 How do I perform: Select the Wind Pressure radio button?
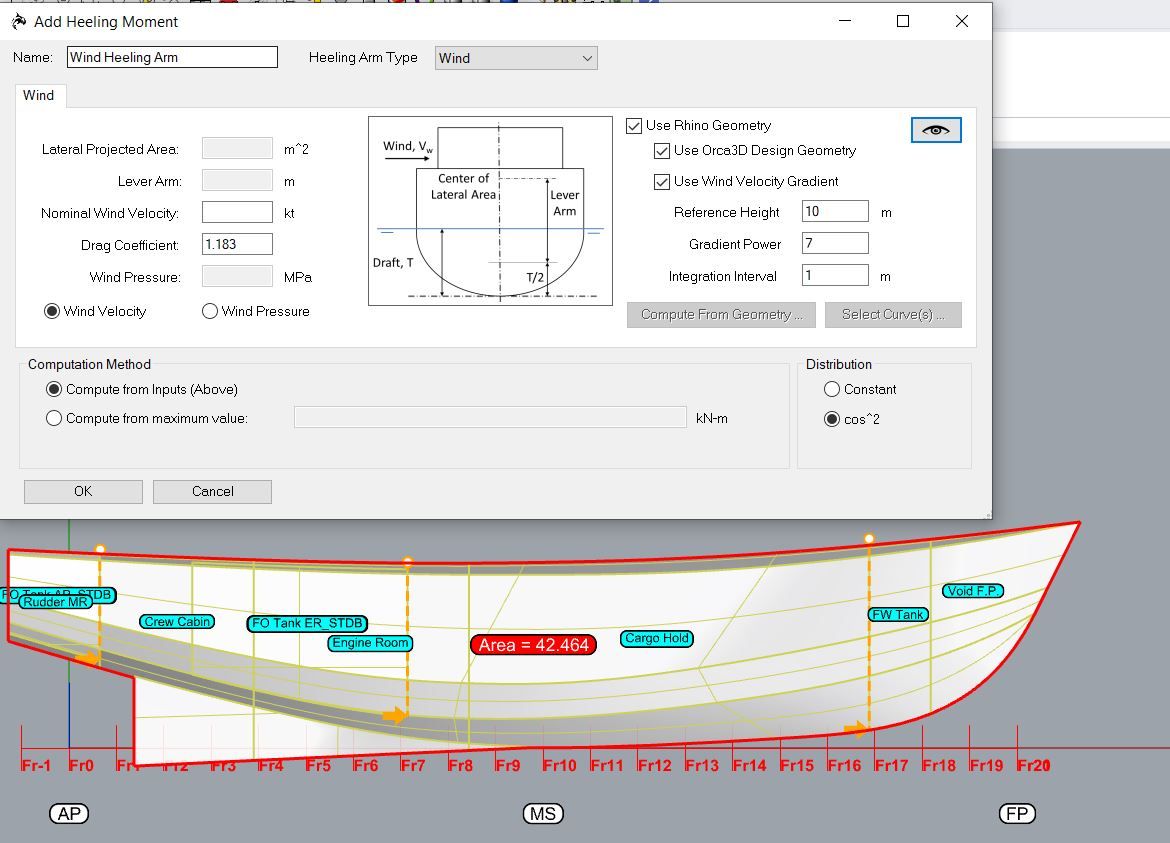[x=210, y=311]
